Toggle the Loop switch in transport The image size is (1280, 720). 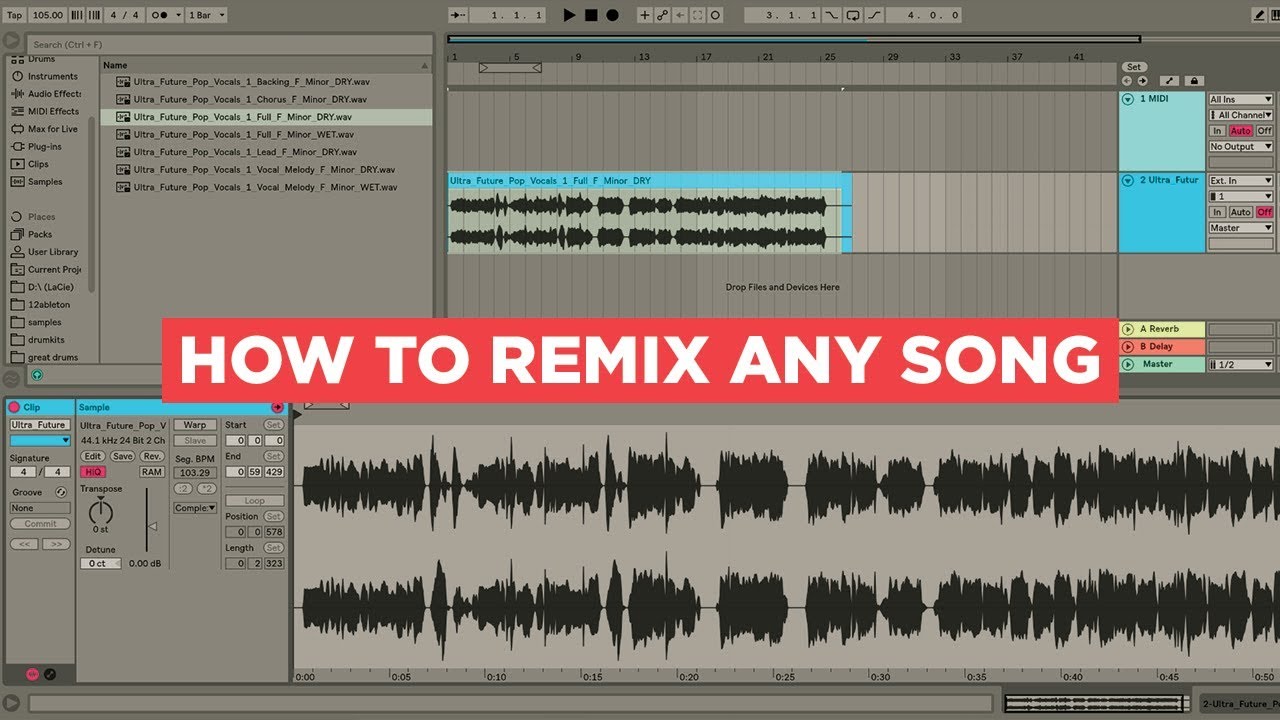[x=853, y=15]
